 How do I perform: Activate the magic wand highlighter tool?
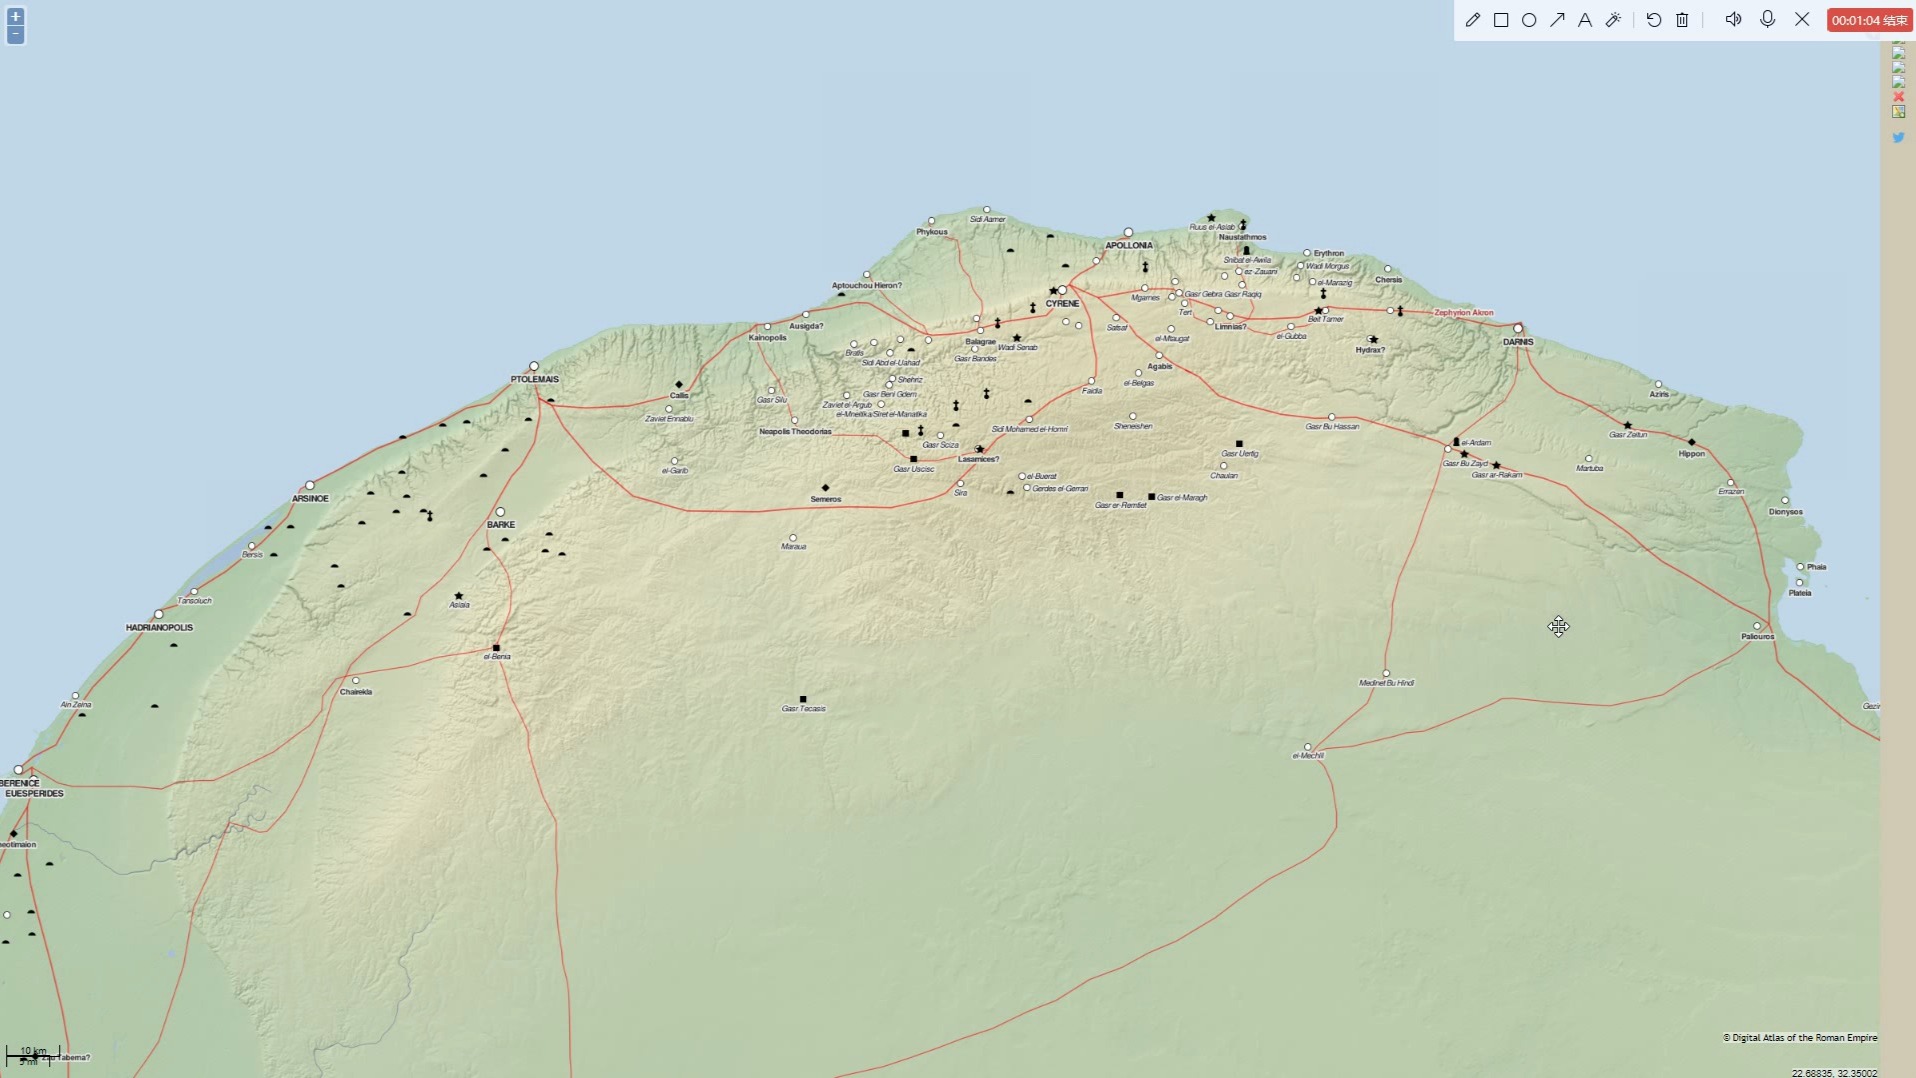coord(1613,20)
